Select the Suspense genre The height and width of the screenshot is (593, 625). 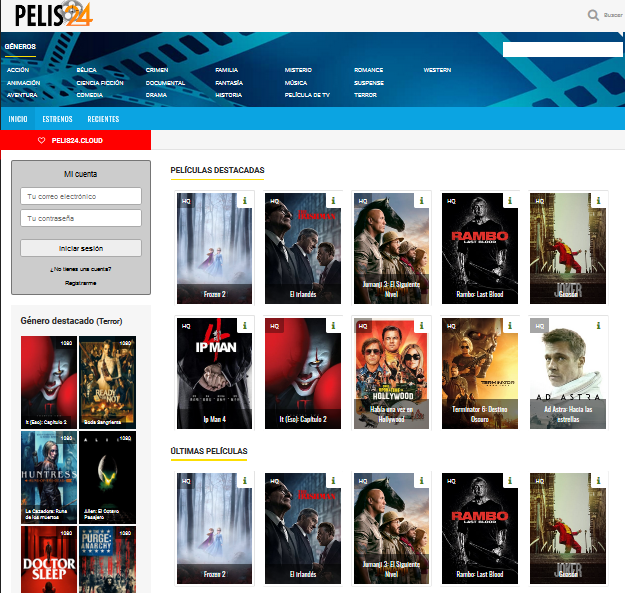(369, 83)
